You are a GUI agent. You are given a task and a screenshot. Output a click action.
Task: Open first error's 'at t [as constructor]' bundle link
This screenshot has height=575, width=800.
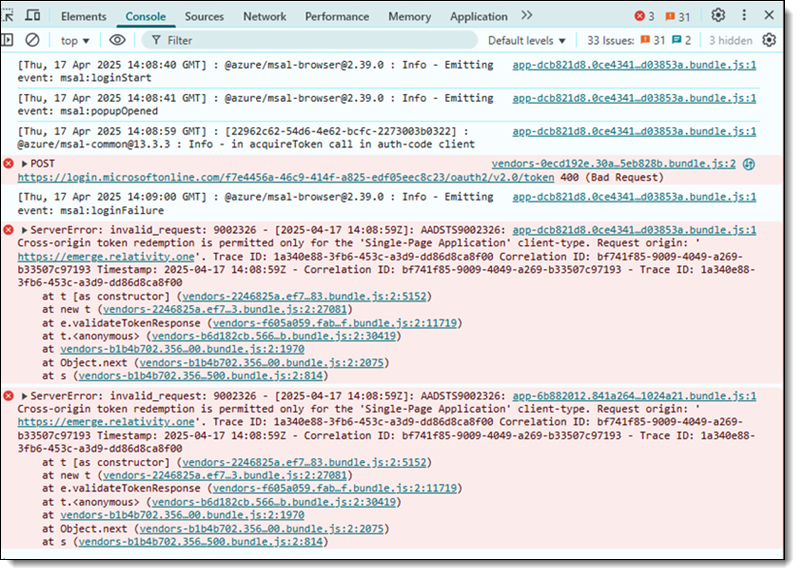305,296
